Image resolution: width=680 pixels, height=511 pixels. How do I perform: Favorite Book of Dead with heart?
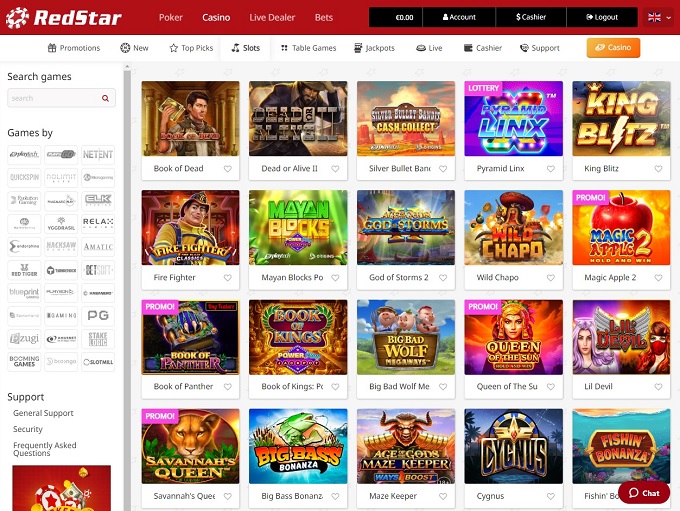(228, 169)
